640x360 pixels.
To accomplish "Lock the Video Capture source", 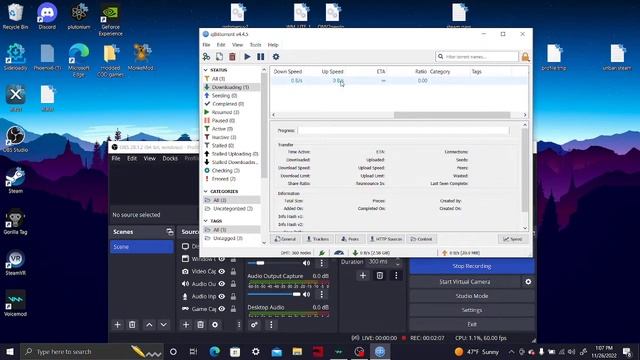I will [233, 271].
